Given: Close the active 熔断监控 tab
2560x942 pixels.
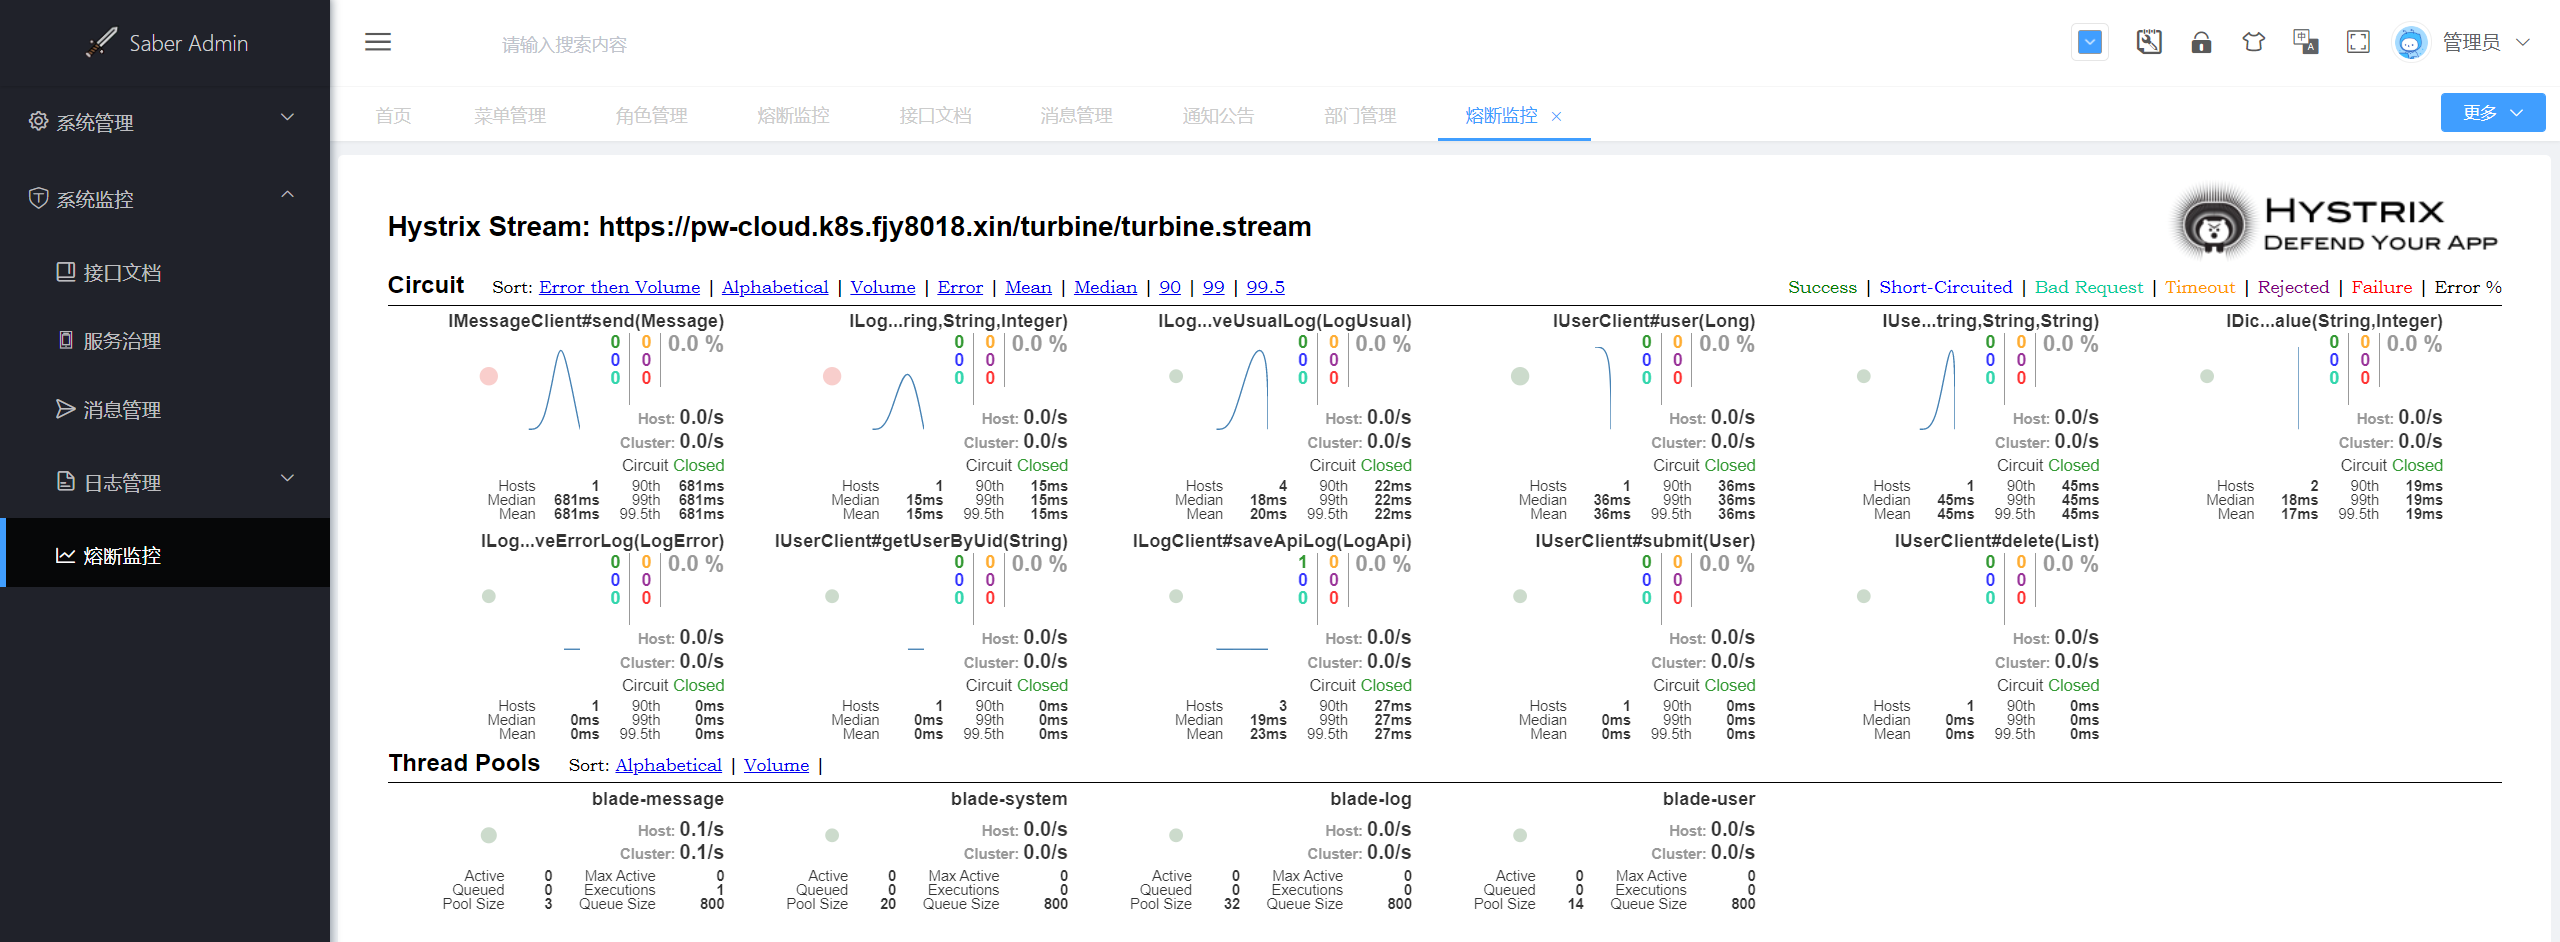Looking at the screenshot, I should tap(1556, 117).
